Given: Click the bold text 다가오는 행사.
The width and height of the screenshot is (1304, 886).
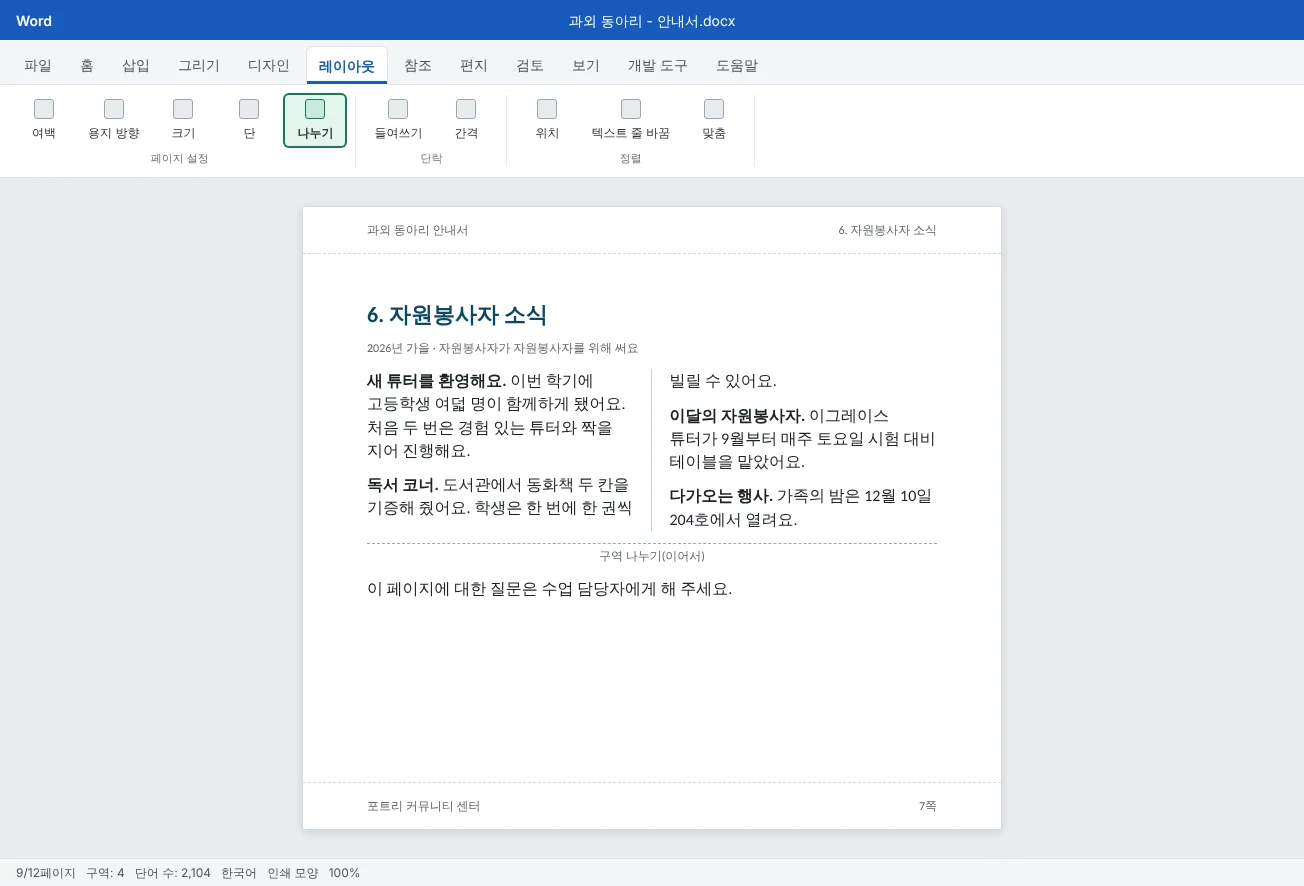Looking at the screenshot, I should click(721, 496).
